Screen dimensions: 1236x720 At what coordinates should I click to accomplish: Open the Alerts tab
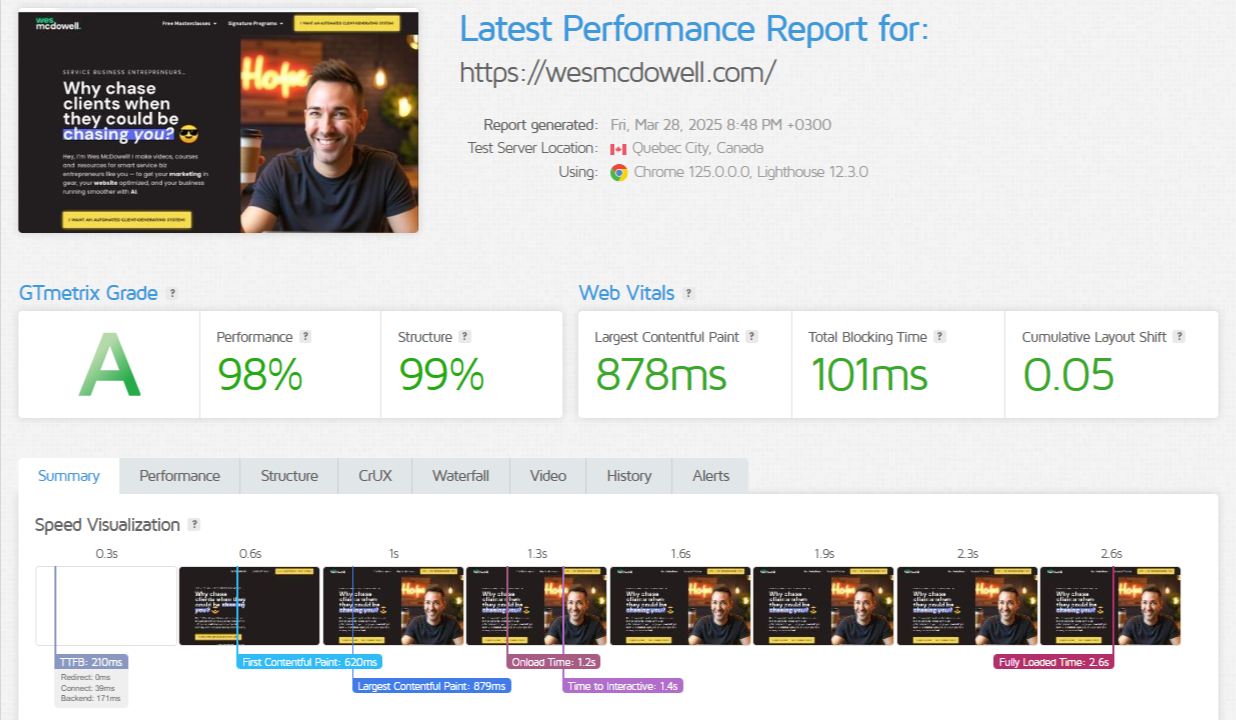pos(711,476)
